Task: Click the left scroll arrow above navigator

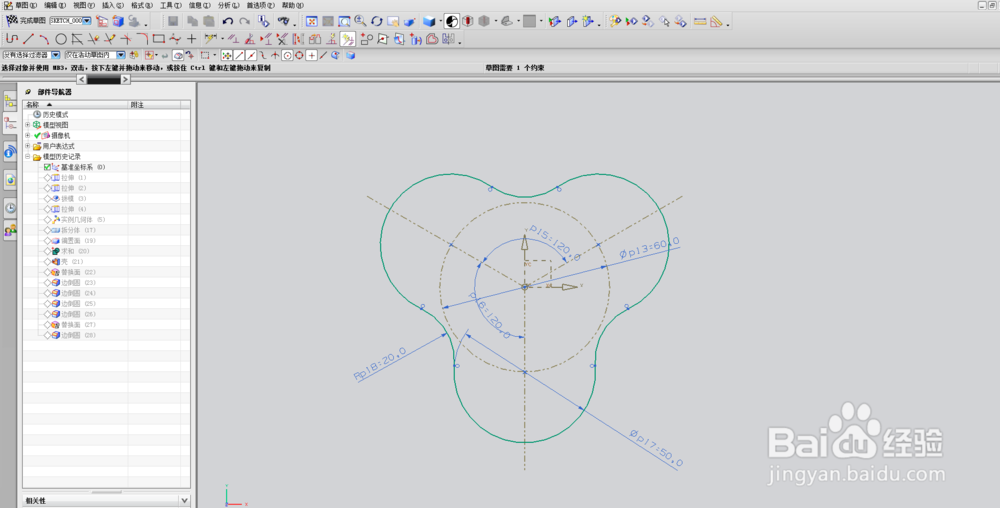Action: pos(82,79)
